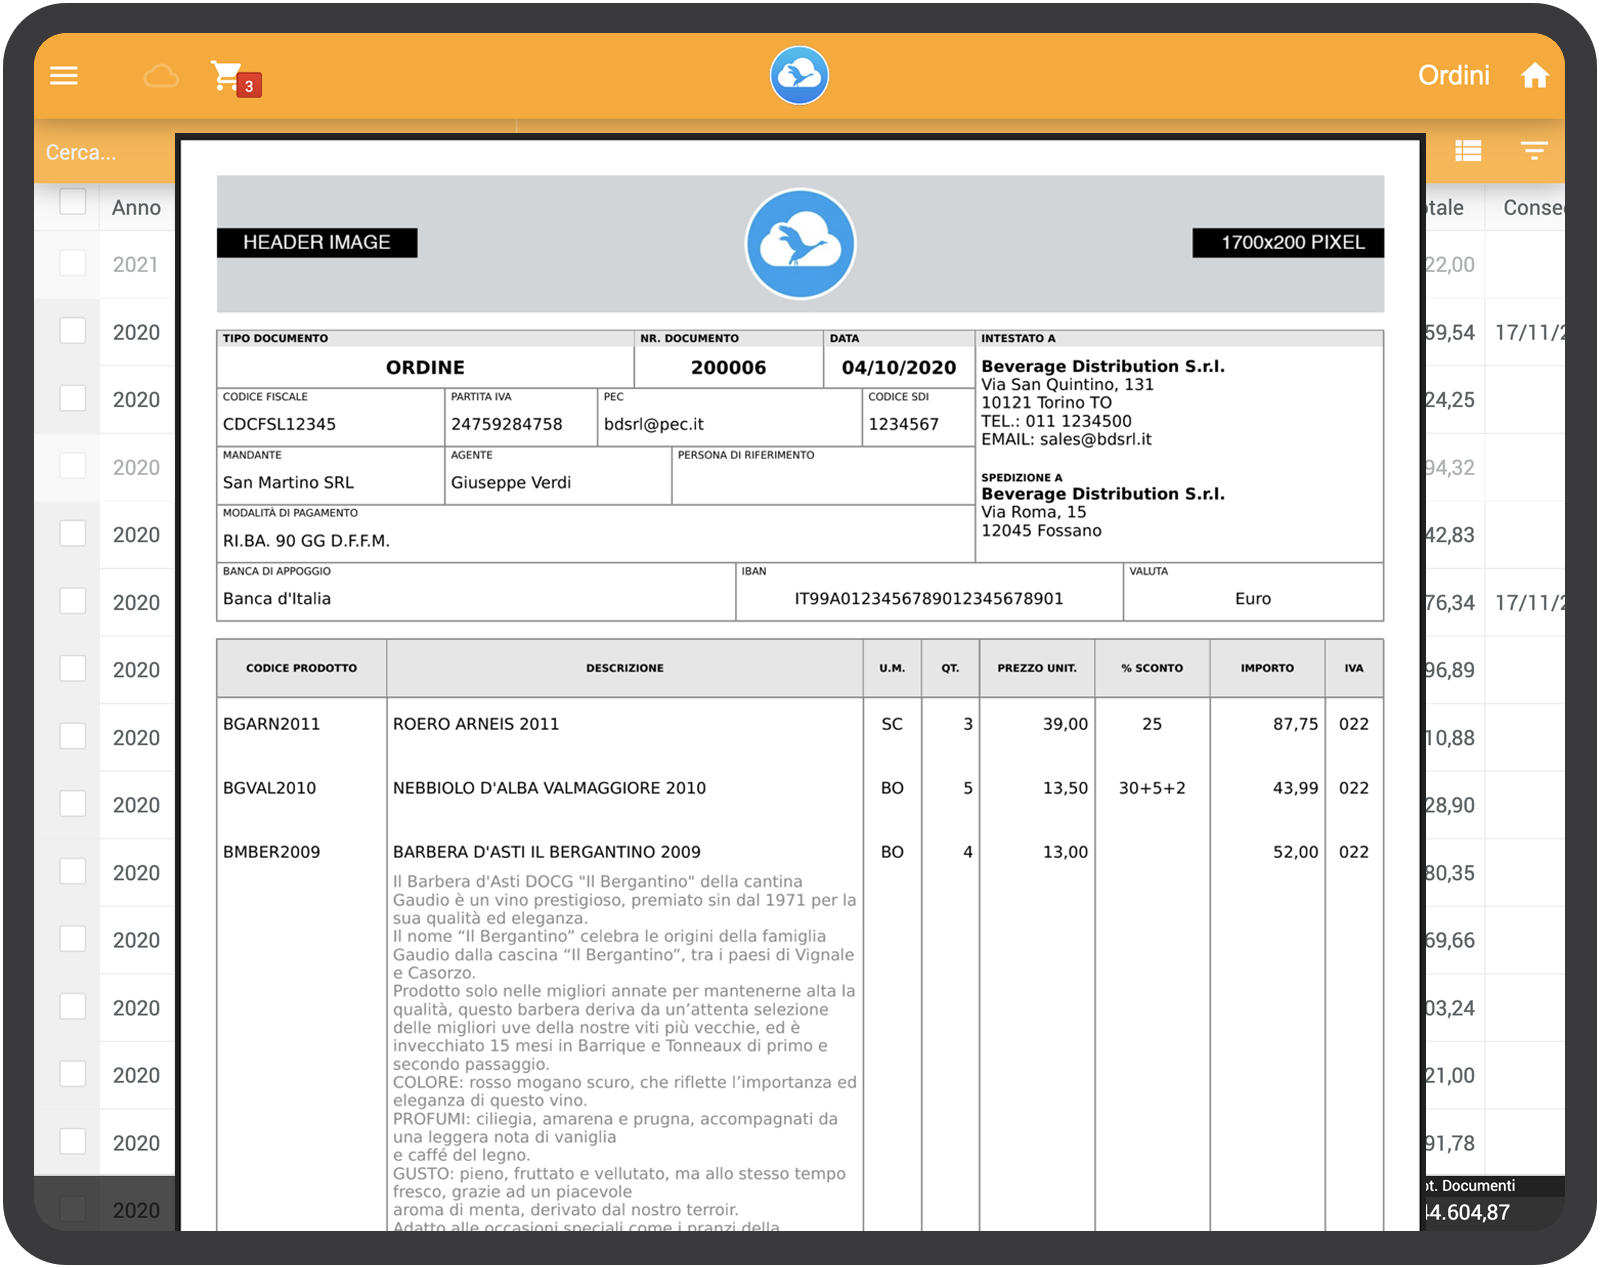Click codice fiscale CDCFSL12345
The width and height of the screenshot is (1600, 1268).
pos(279,424)
